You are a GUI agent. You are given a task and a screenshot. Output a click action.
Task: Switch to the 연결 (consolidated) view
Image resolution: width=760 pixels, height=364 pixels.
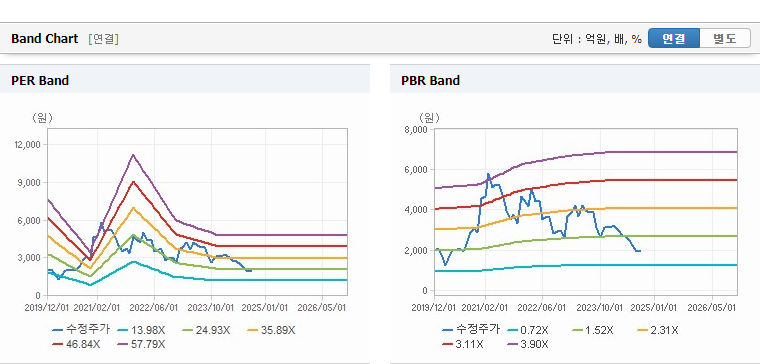[674, 38]
